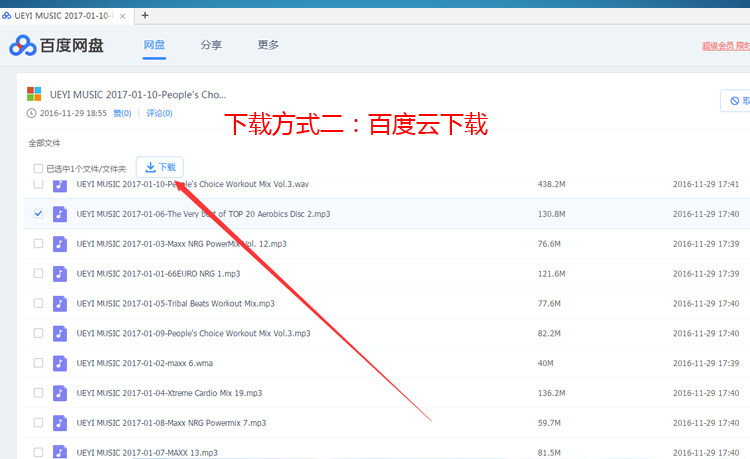This screenshot has width=750, height=459.
Task: Check the box for People's Choice Vol.3.mp3
Action: (x=38, y=333)
